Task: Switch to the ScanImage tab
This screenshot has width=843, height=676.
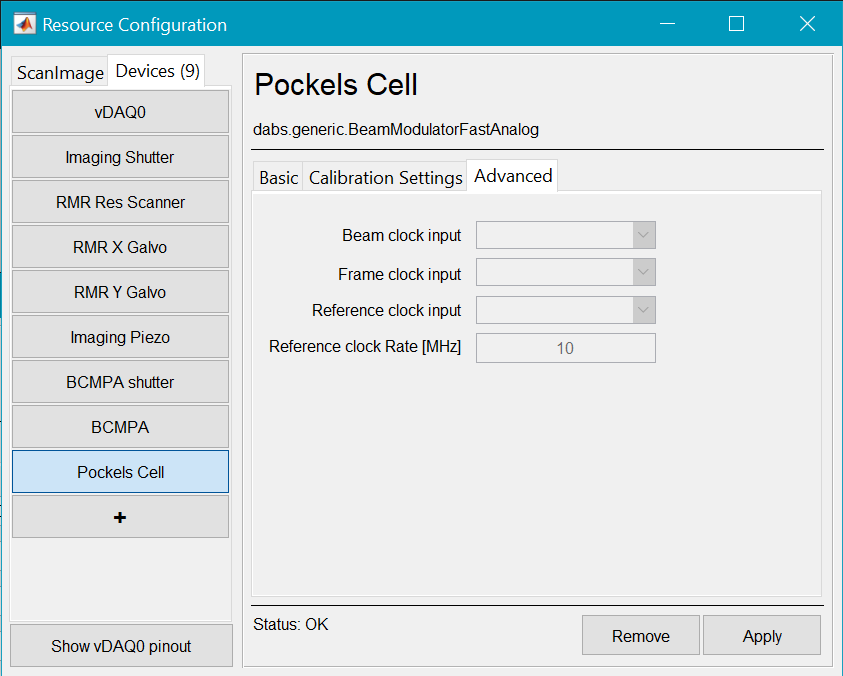Action: pos(60,73)
